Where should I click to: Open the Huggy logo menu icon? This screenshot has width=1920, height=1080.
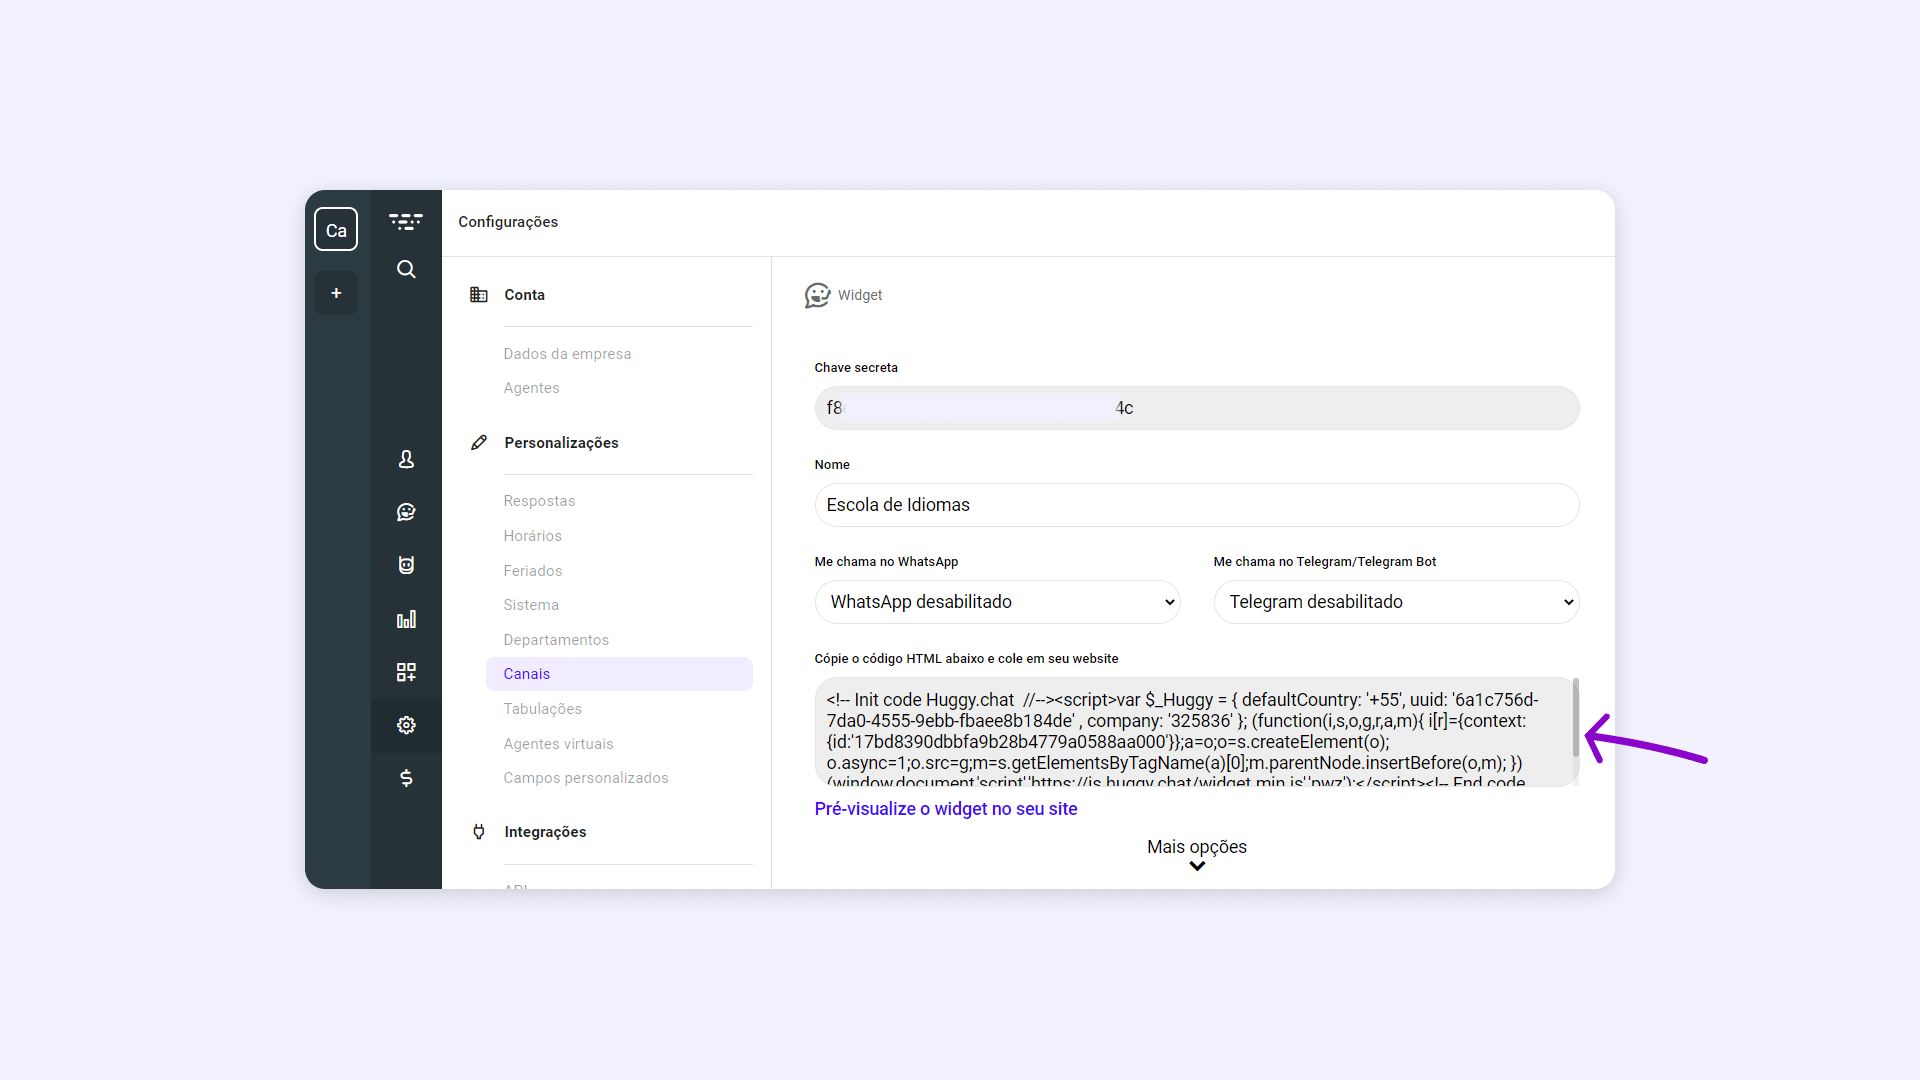coord(406,222)
